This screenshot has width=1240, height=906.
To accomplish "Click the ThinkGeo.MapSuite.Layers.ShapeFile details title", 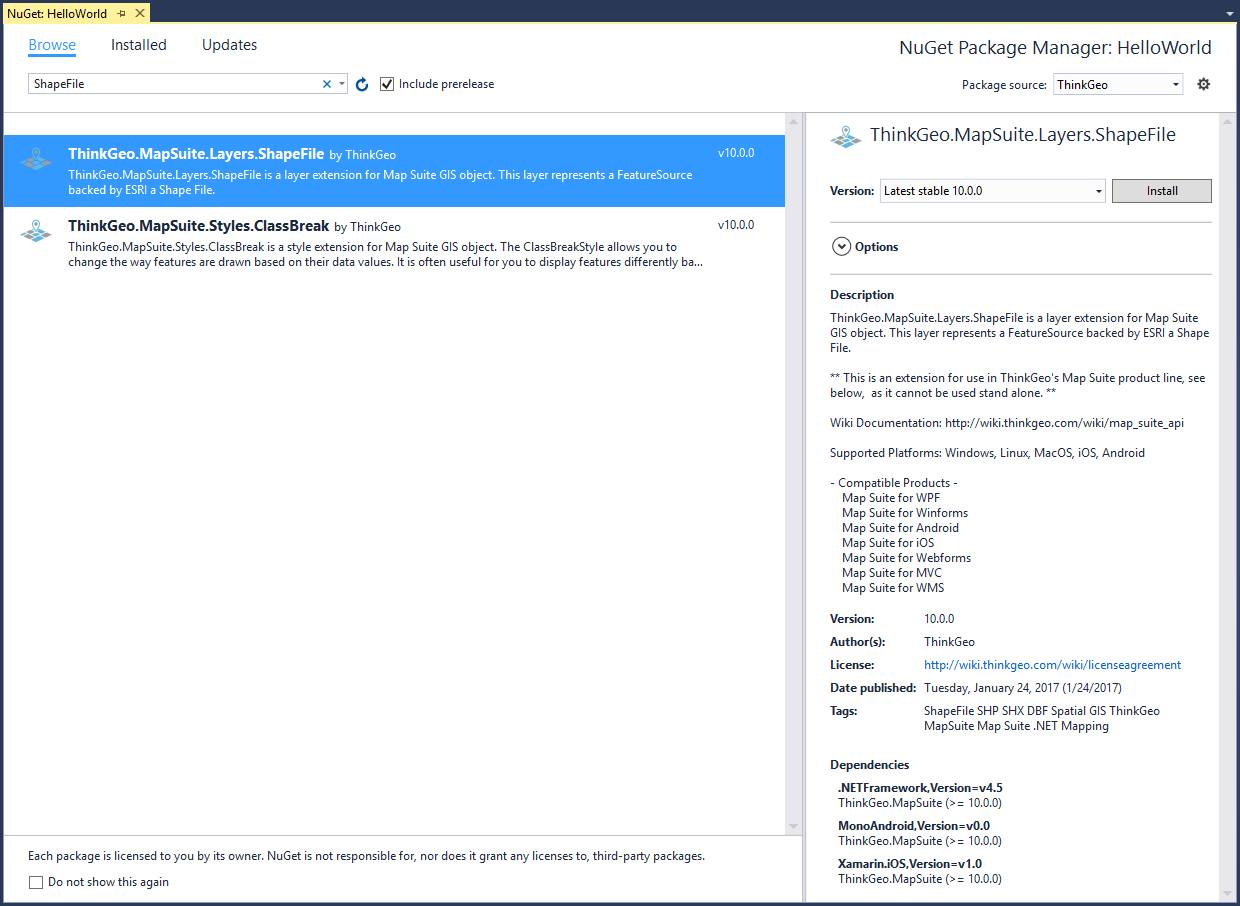I will 1023,135.
